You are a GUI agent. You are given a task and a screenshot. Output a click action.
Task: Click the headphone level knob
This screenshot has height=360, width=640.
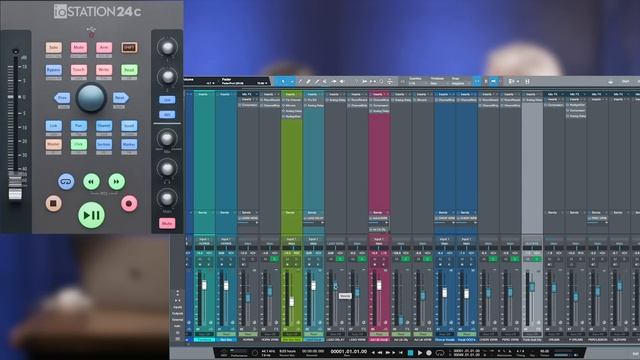167,168
